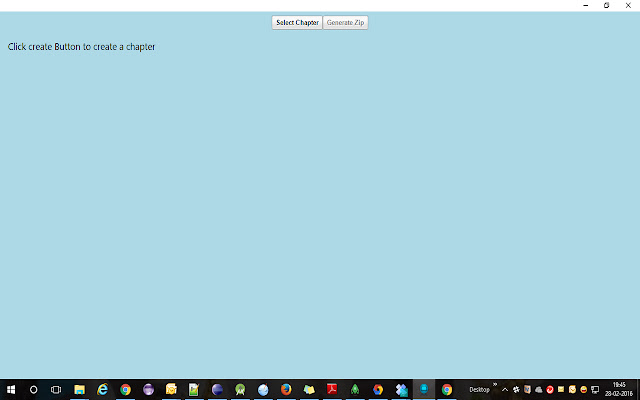Click the Select Chapter button
The image size is (640, 400).
point(297,22)
